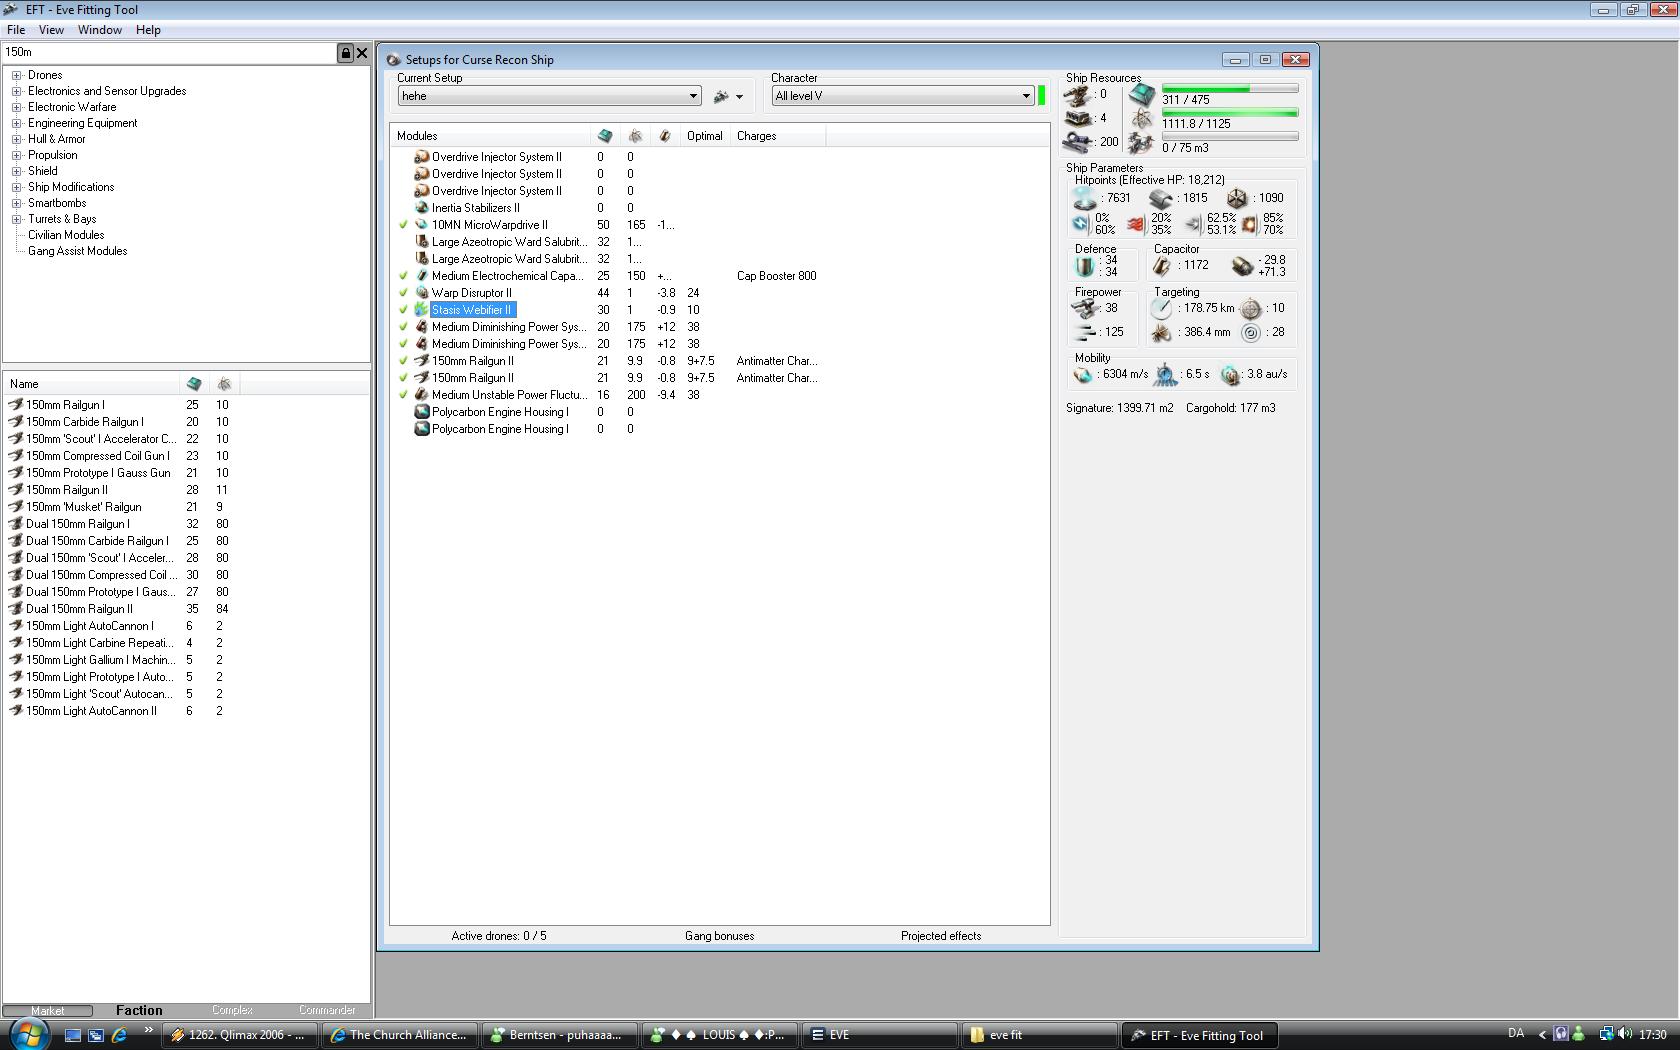
Task: Expand the Drones category
Action: pos(16,75)
